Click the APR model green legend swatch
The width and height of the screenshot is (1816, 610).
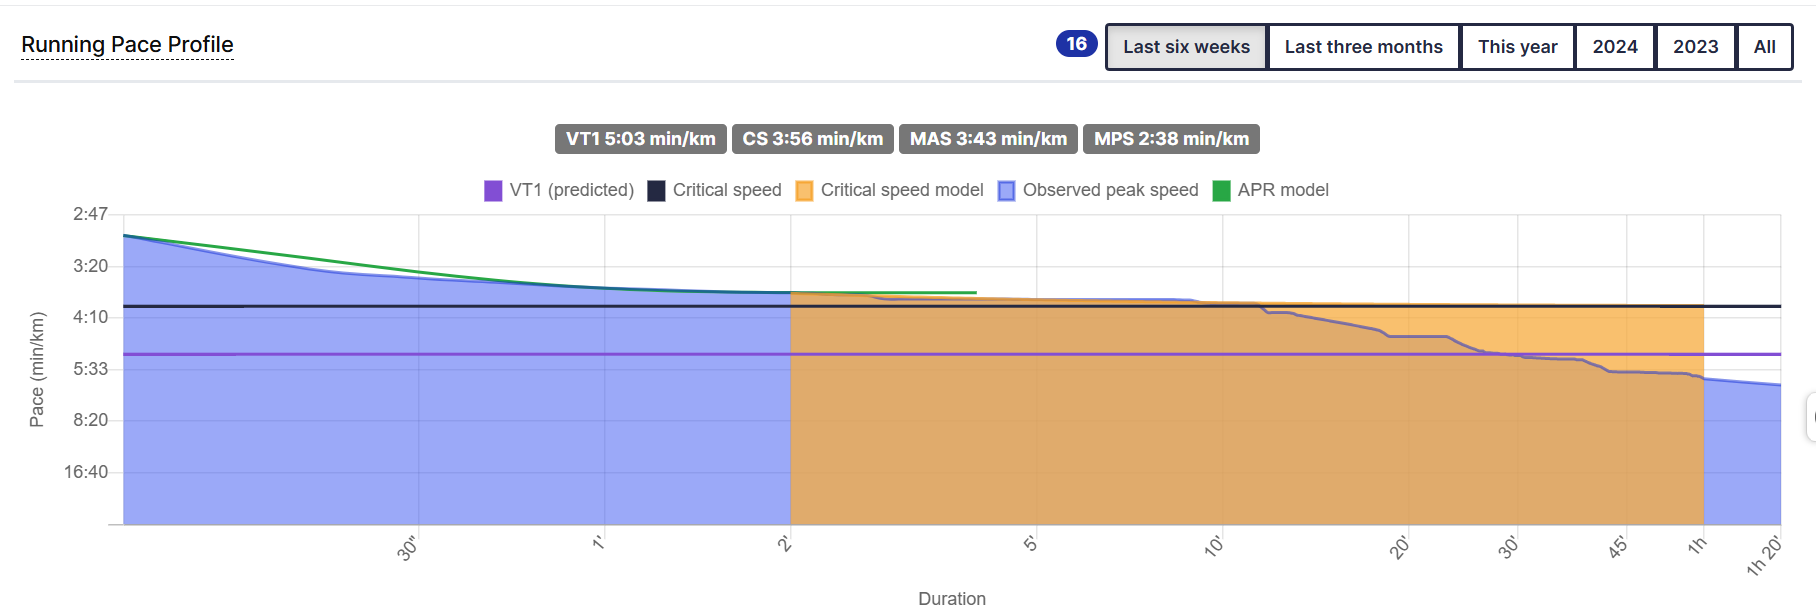(x=1221, y=191)
